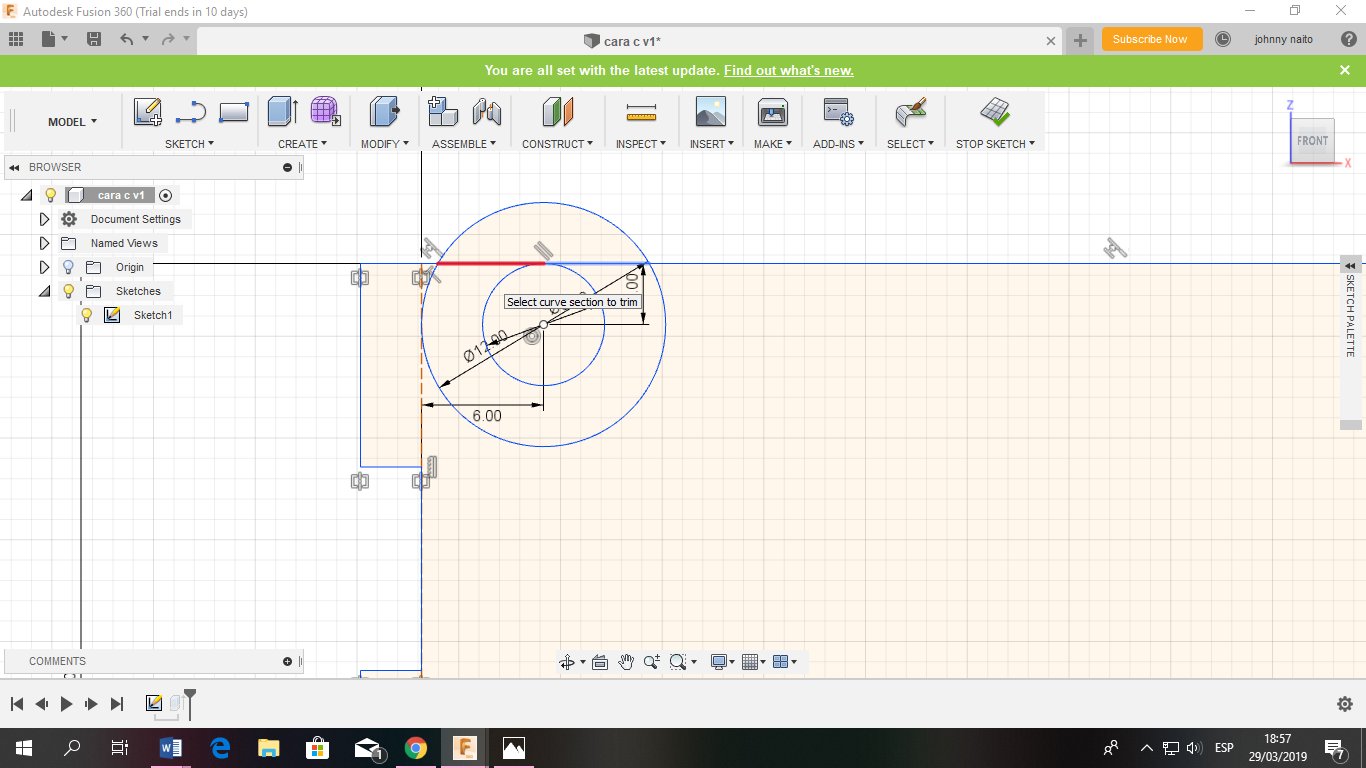The image size is (1366, 768).
Task: Click the Extrude box icon
Action: pos(283,111)
